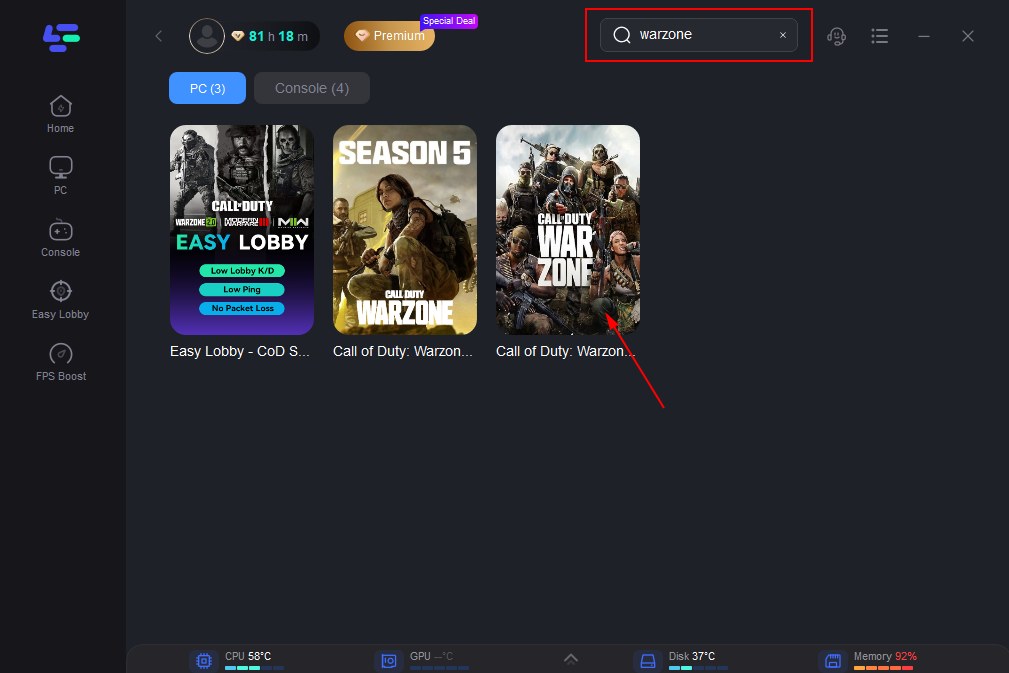Click the Memory usage bar indicator
1009x673 pixels.
[x=884, y=668]
